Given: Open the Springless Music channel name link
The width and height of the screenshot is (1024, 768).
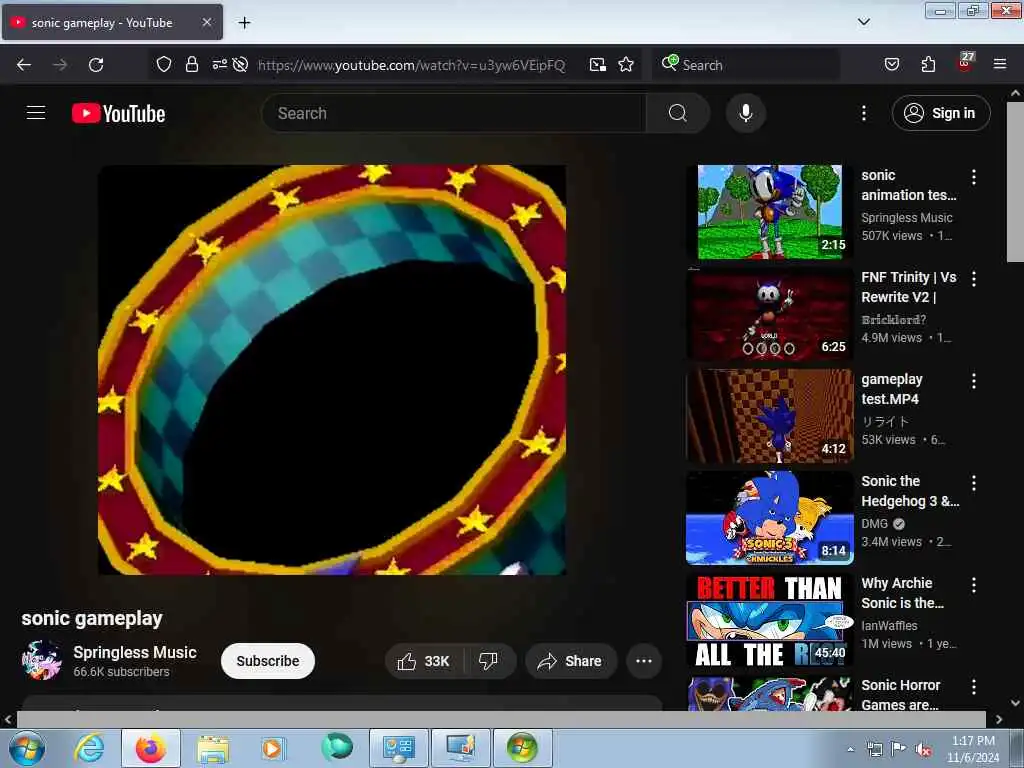Looking at the screenshot, I should (x=135, y=652).
